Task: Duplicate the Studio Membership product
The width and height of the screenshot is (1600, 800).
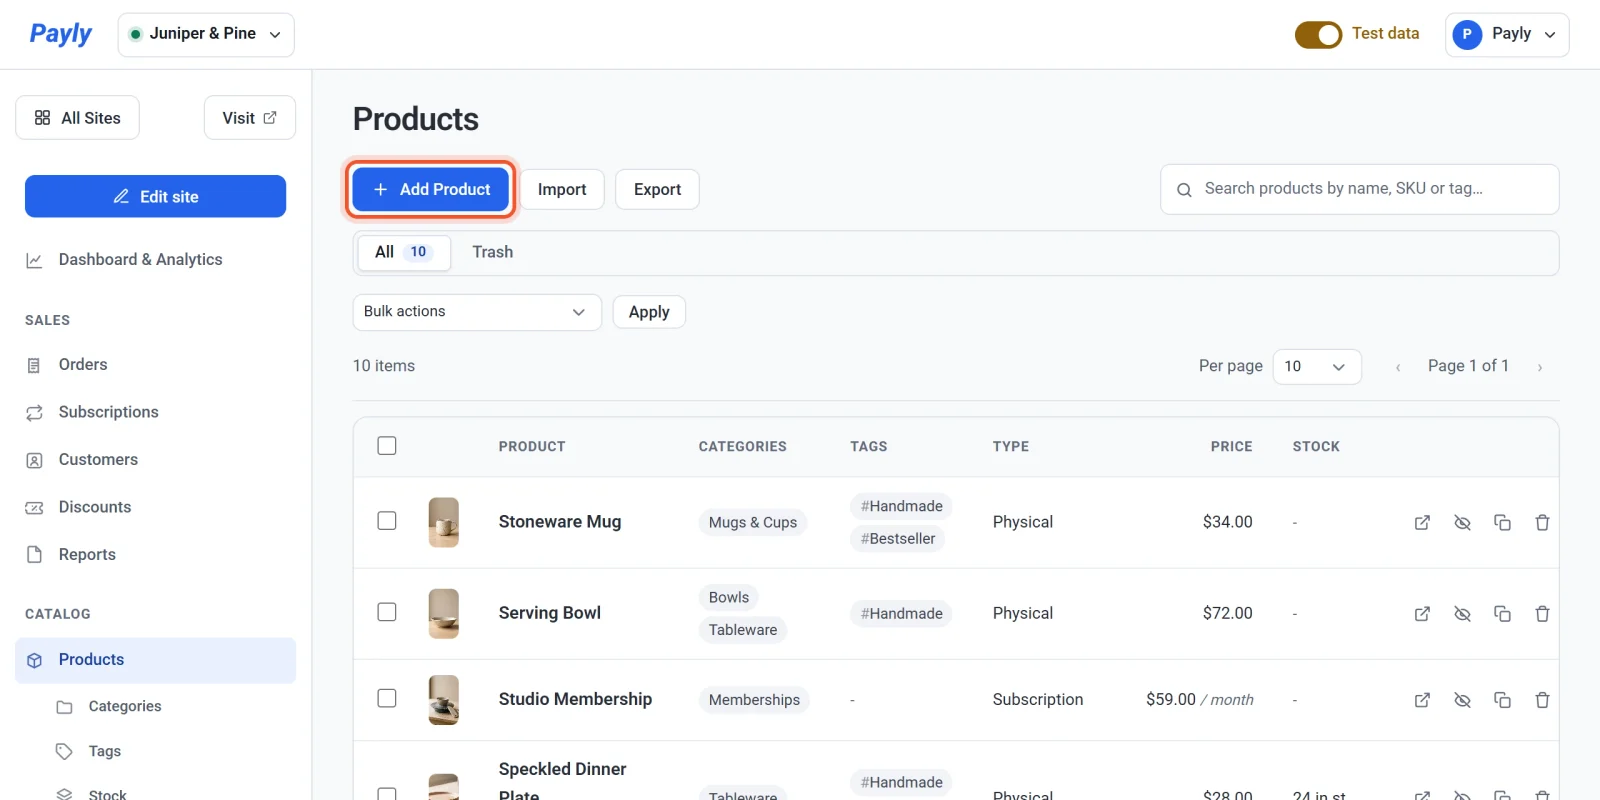Action: (1502, 700)
